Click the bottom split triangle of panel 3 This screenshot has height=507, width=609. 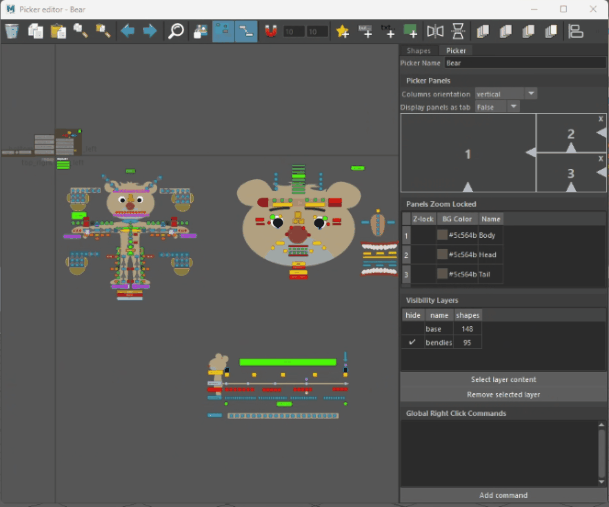click(x=571, y=187)
